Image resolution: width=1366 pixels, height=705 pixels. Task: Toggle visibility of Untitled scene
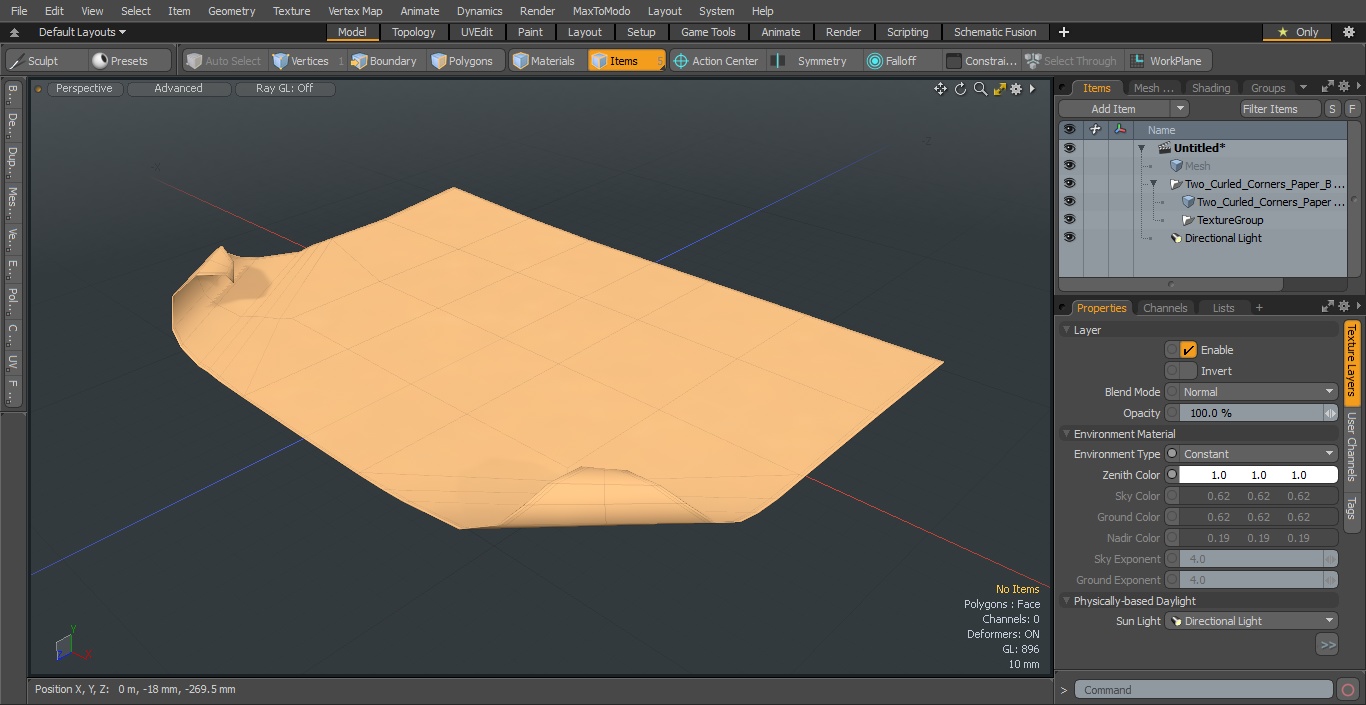coord(1069,148)
